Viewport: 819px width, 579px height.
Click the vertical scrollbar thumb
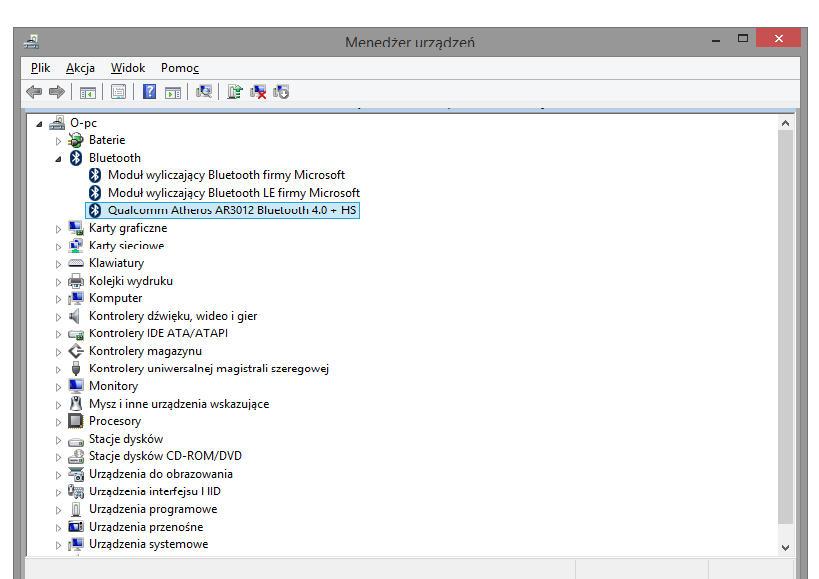coord(785,327)
